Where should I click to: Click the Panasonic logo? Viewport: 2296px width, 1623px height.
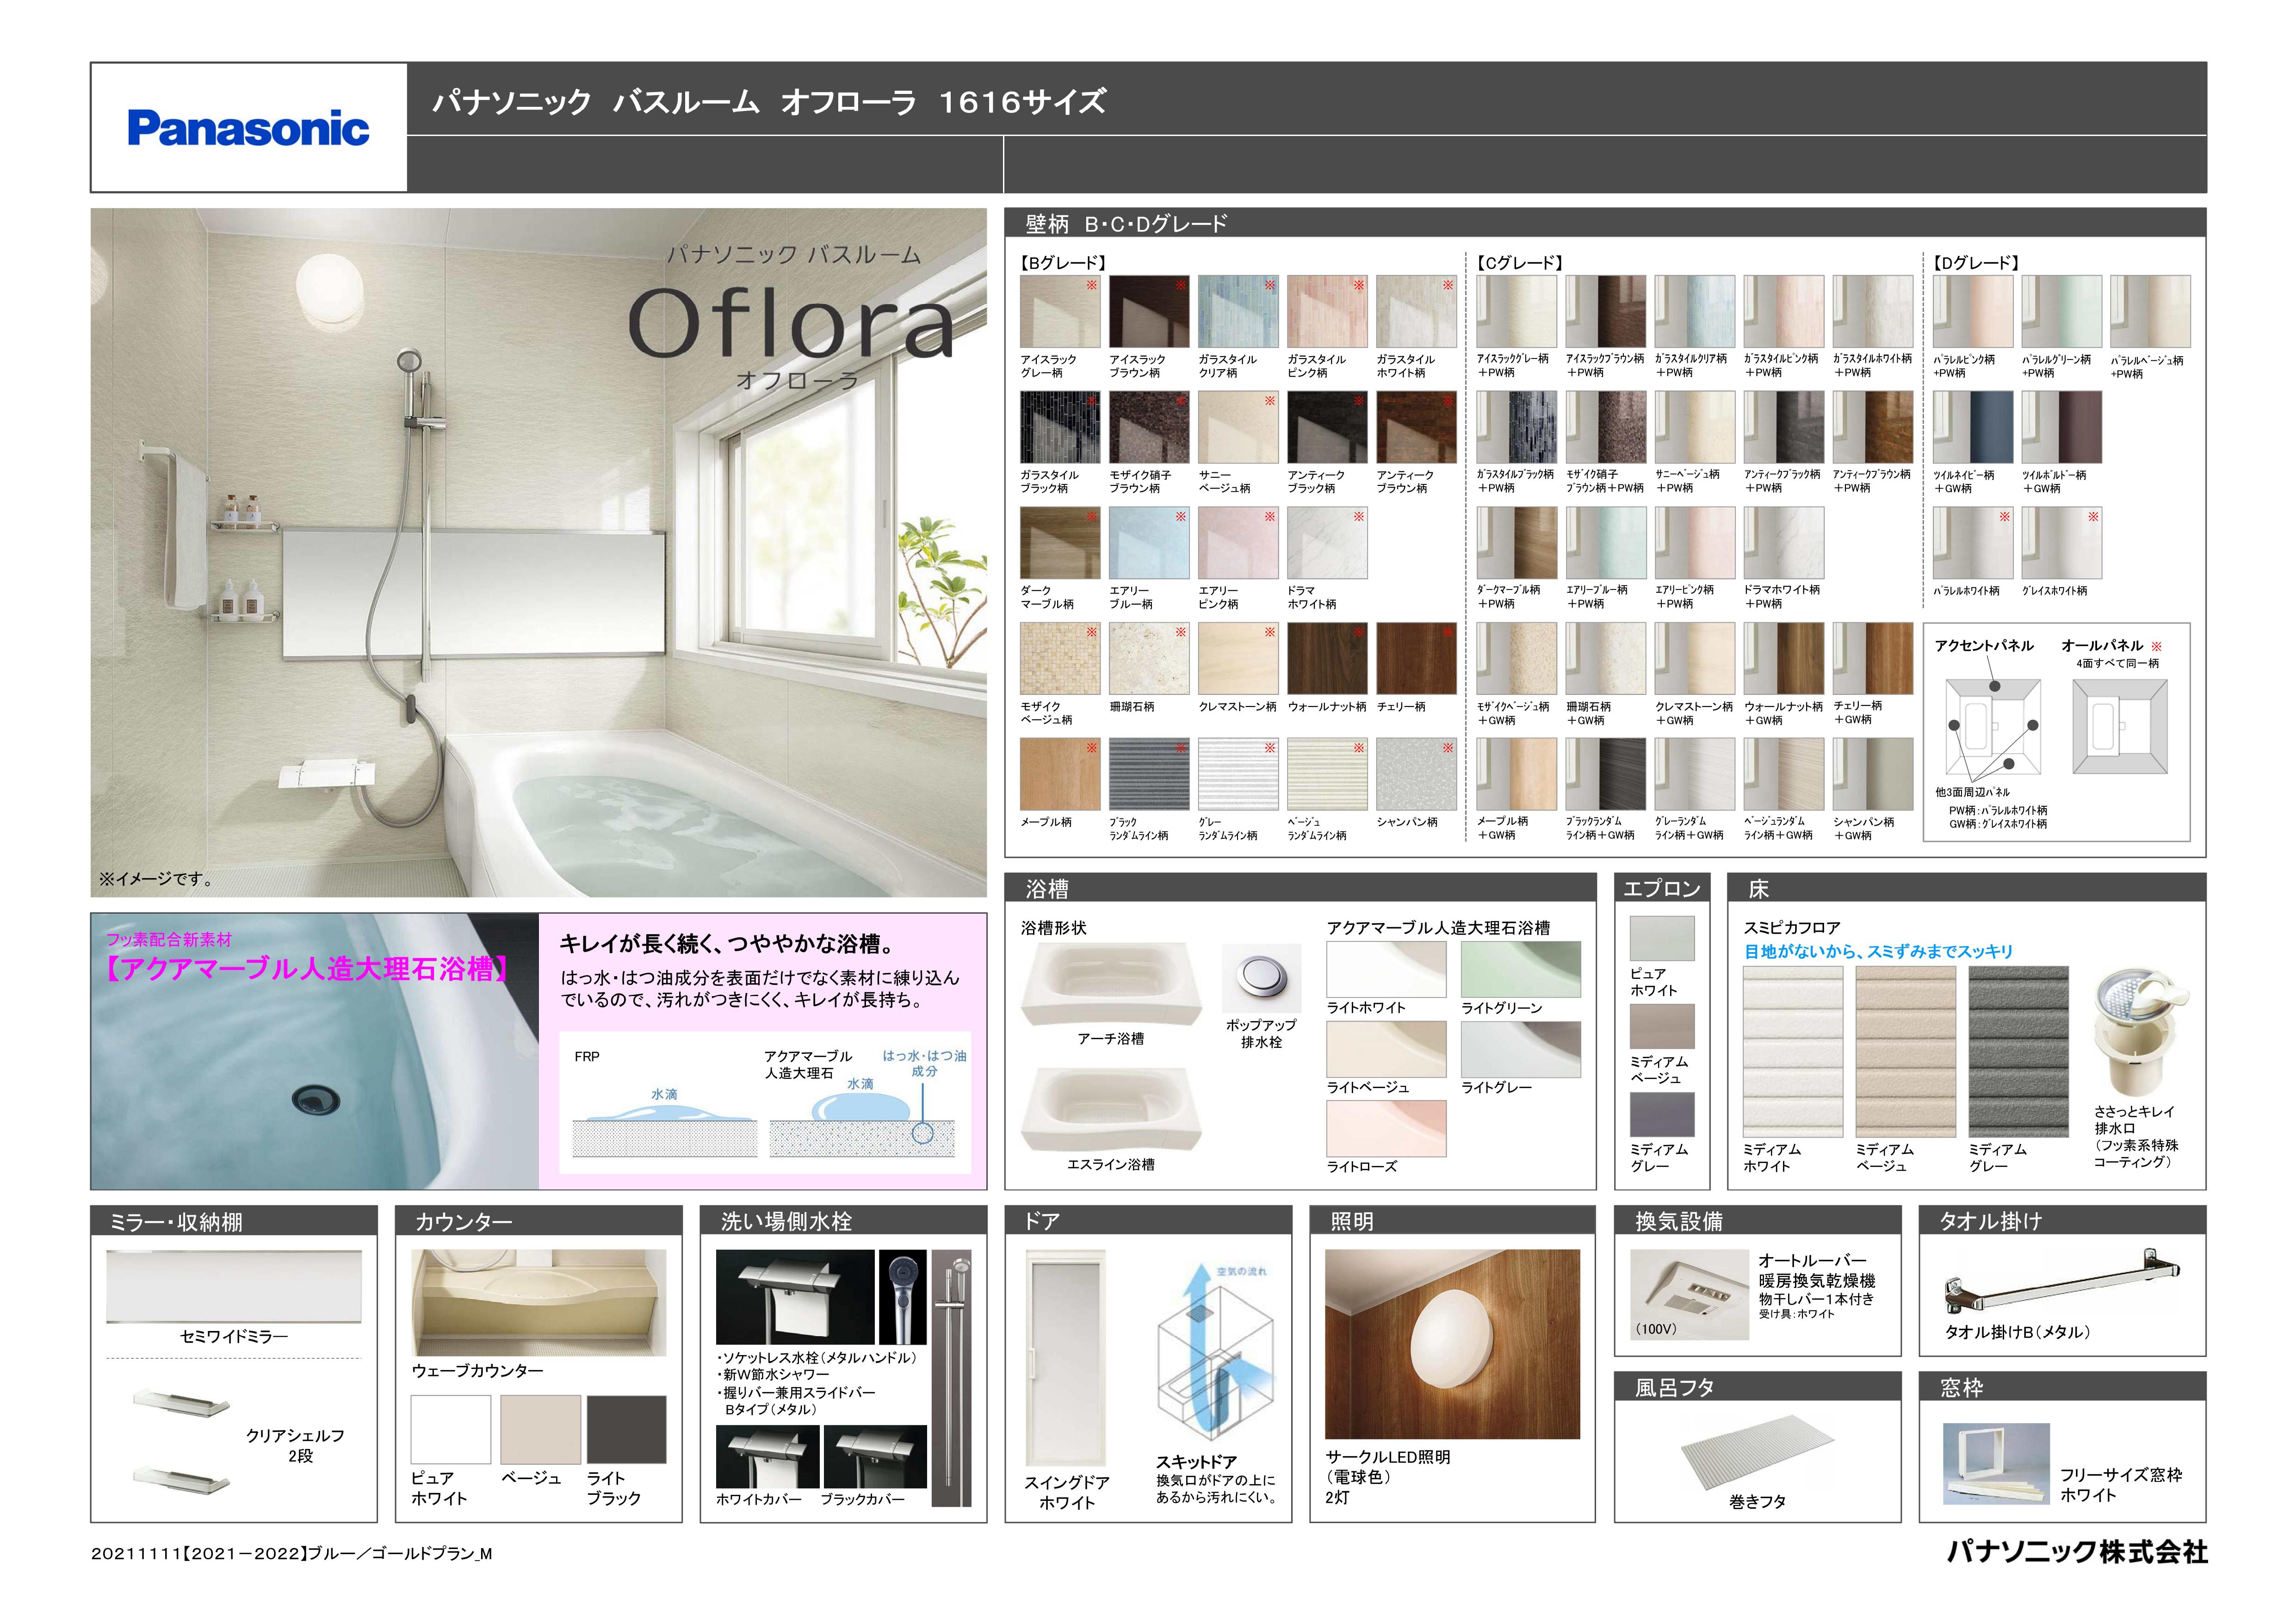pyautogui.click(x=248, y=129)
